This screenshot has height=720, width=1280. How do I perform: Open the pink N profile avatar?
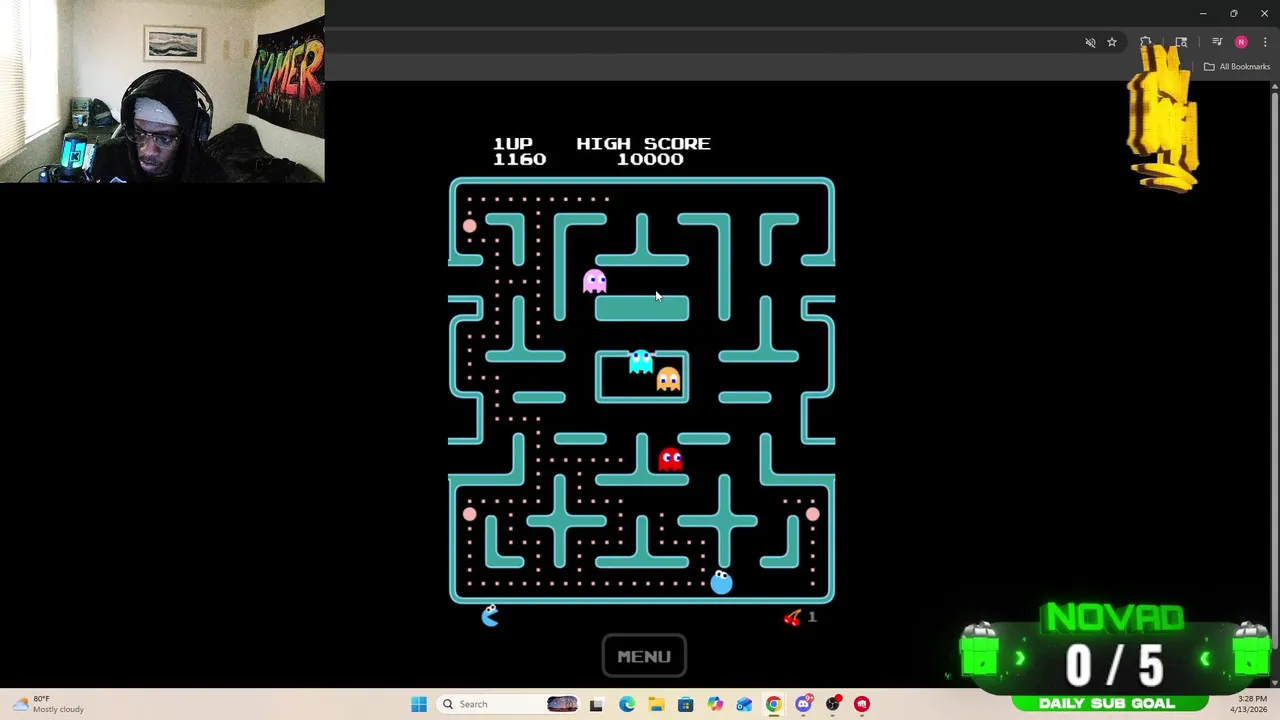1241,42
